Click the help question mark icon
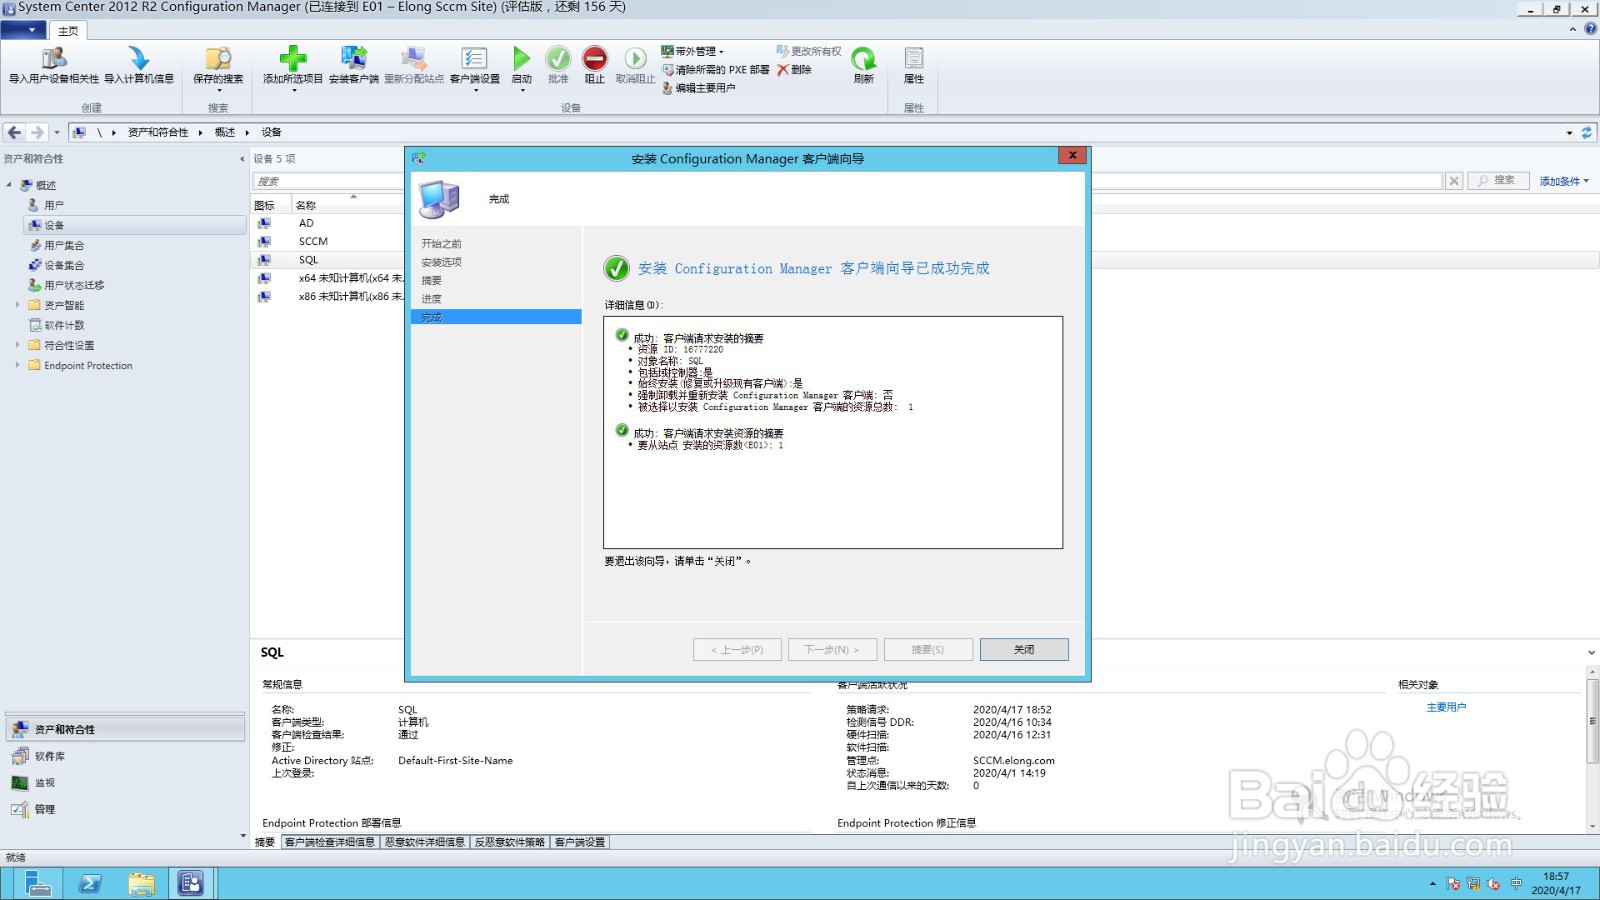This screenshot has height=900, width=1600. click(x=1590, y=29)
